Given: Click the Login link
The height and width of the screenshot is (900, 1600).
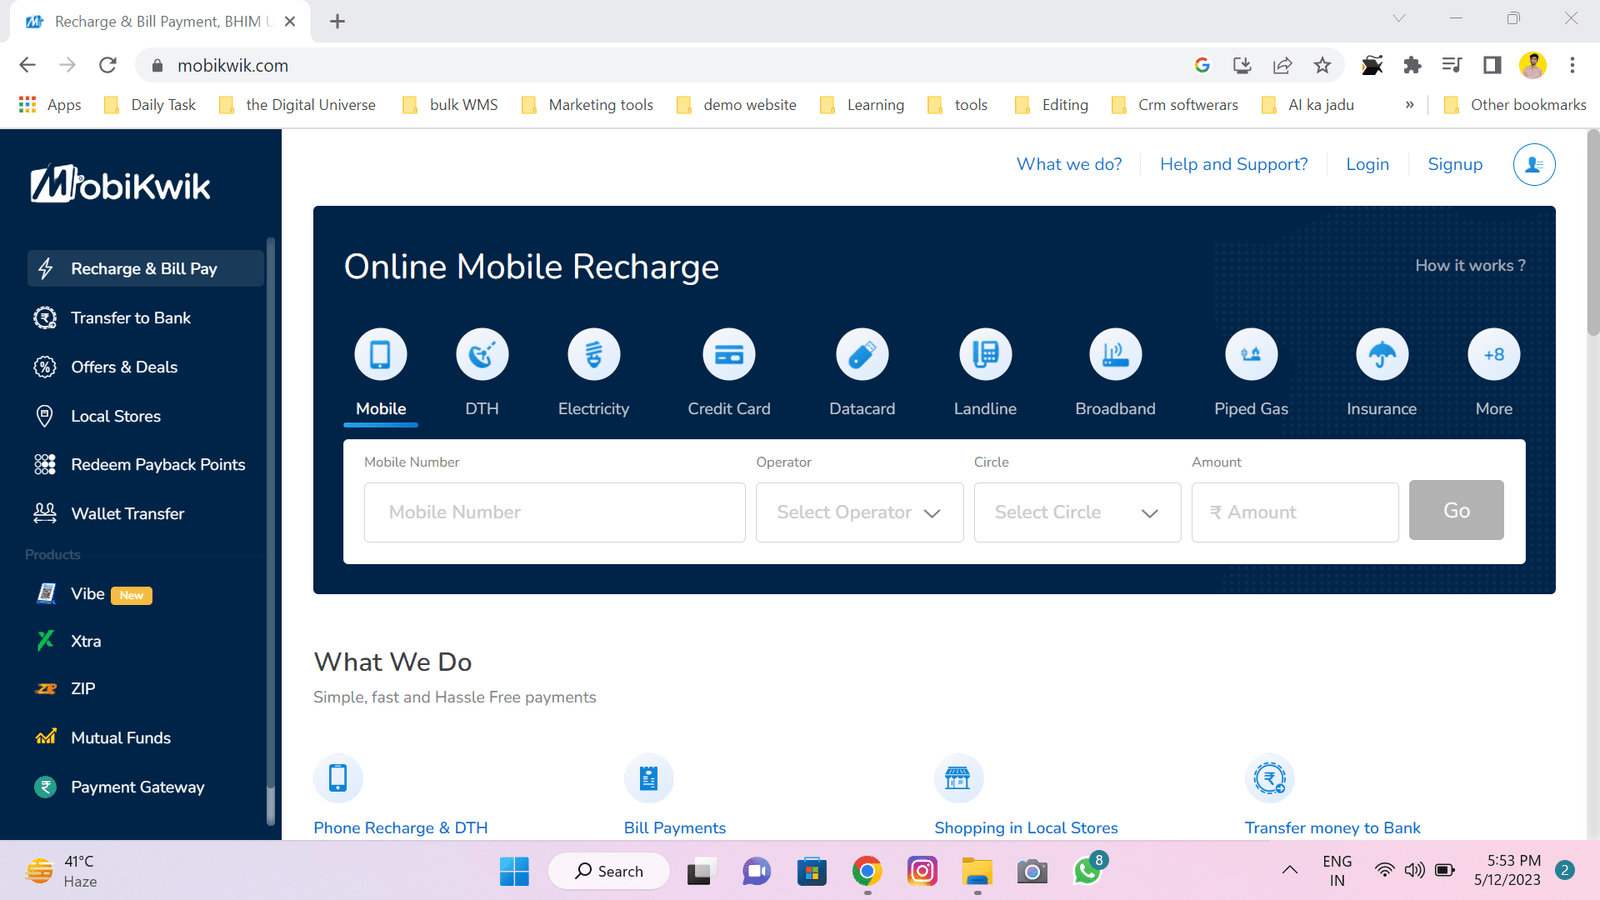Looking at the screenshot, I should (1367, 165).
